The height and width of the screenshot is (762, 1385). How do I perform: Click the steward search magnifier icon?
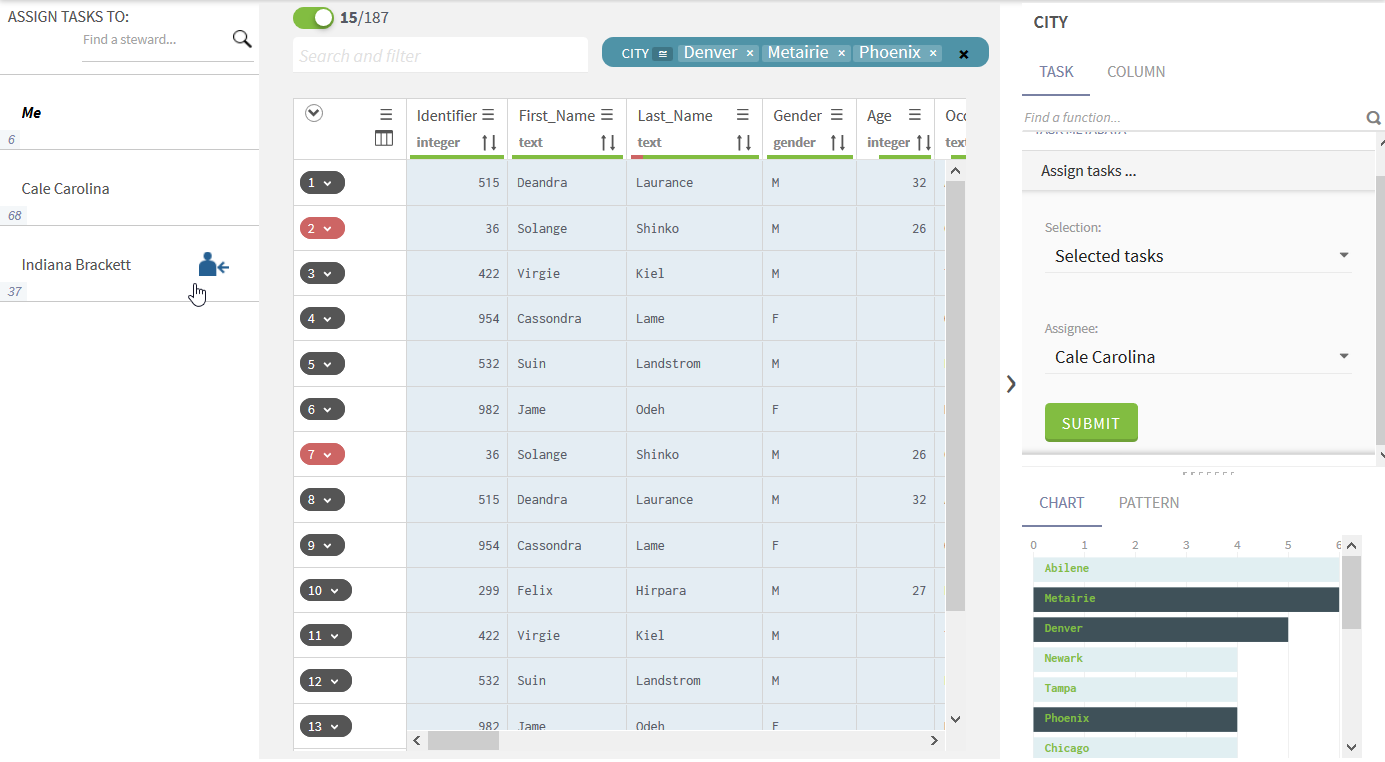(242, 39)
